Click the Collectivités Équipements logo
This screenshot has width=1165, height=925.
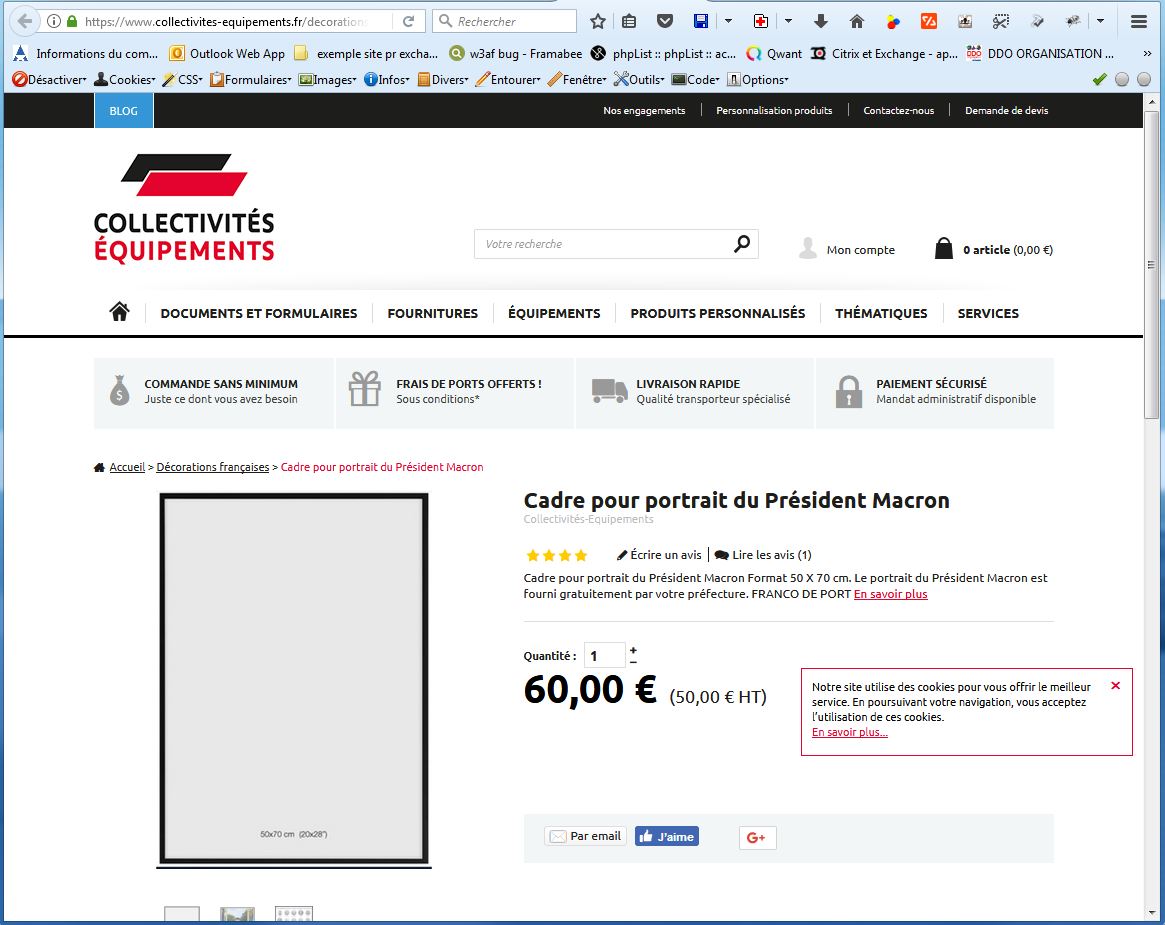tap(184, 208)
